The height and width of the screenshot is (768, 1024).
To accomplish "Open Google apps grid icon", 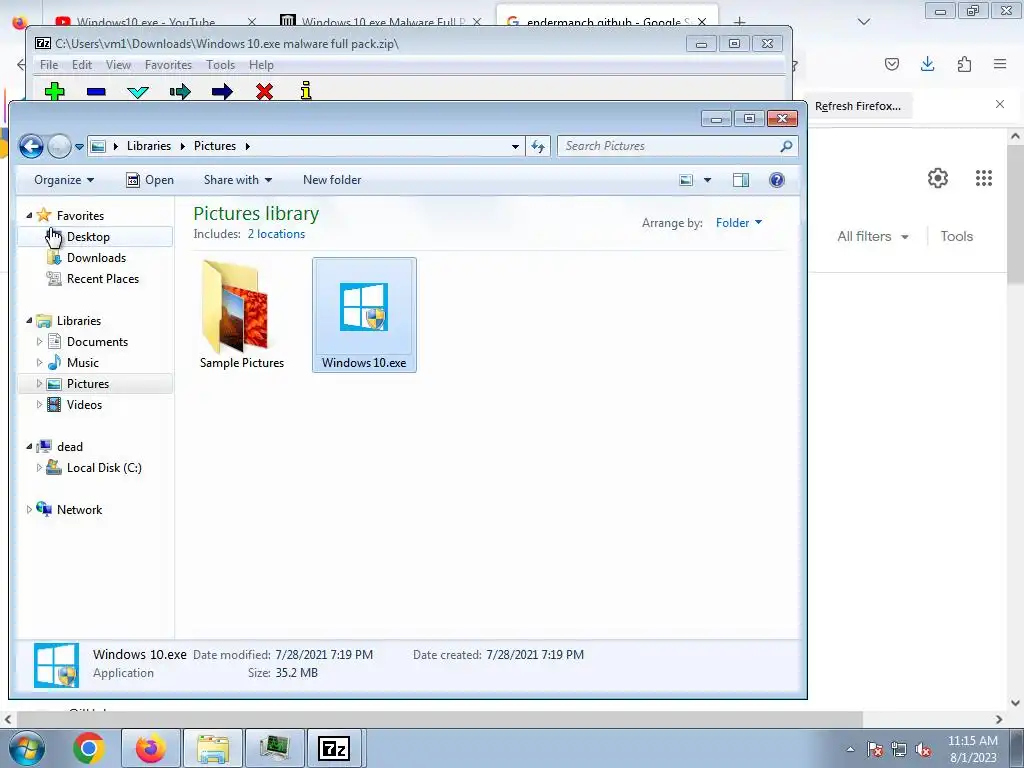I will point(984,178).
